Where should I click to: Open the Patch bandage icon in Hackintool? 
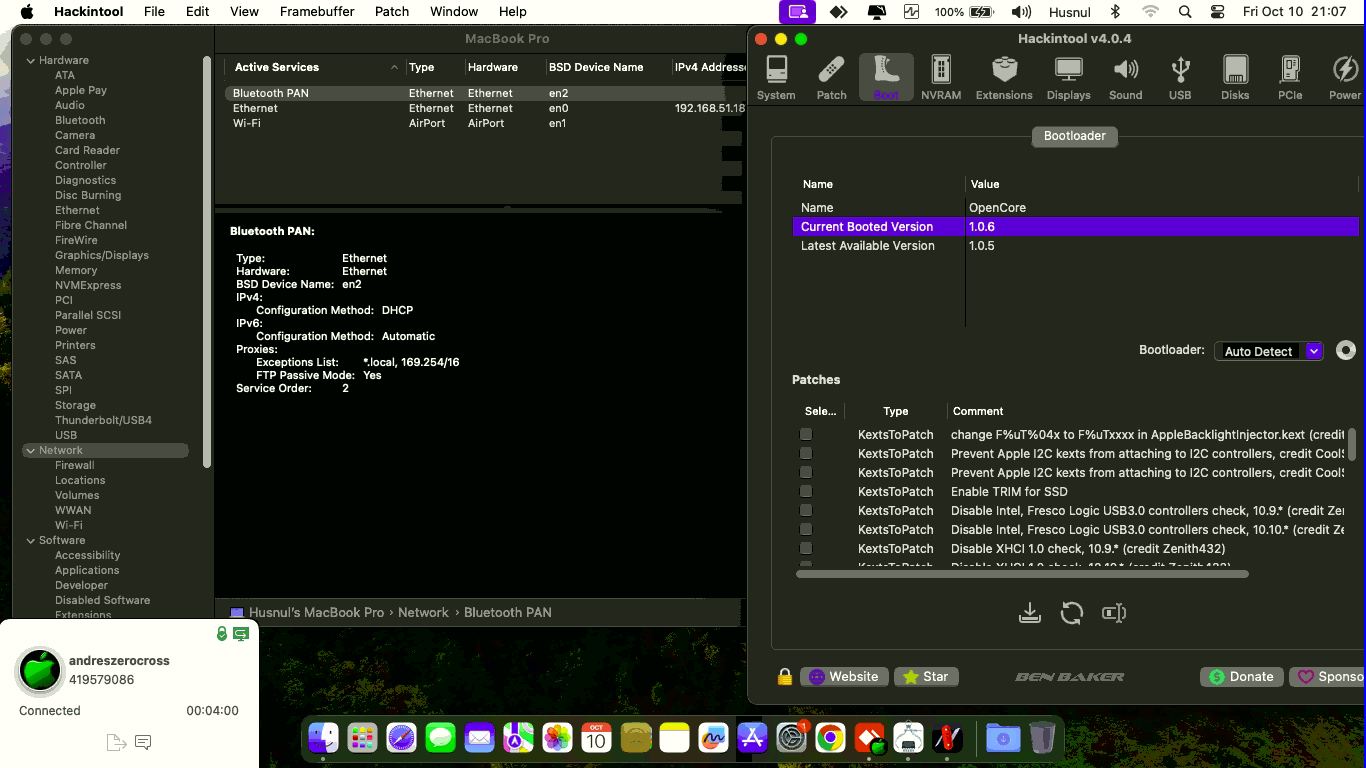pos(831,78)
